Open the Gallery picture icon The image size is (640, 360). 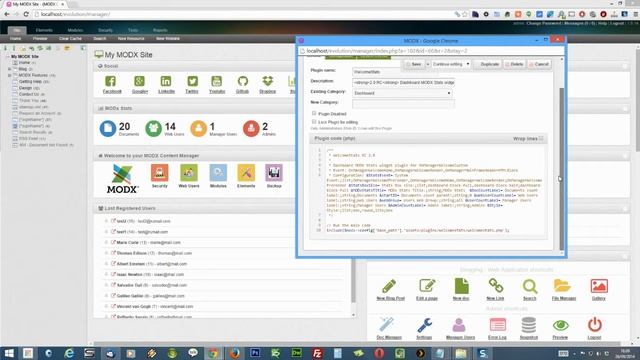coord(599,286)
